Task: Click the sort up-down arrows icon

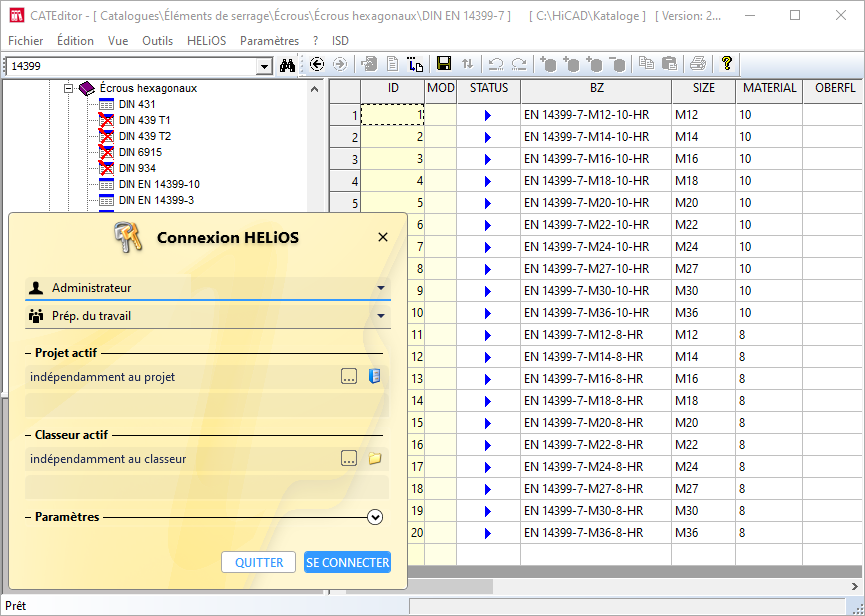Action: [467, 64]
